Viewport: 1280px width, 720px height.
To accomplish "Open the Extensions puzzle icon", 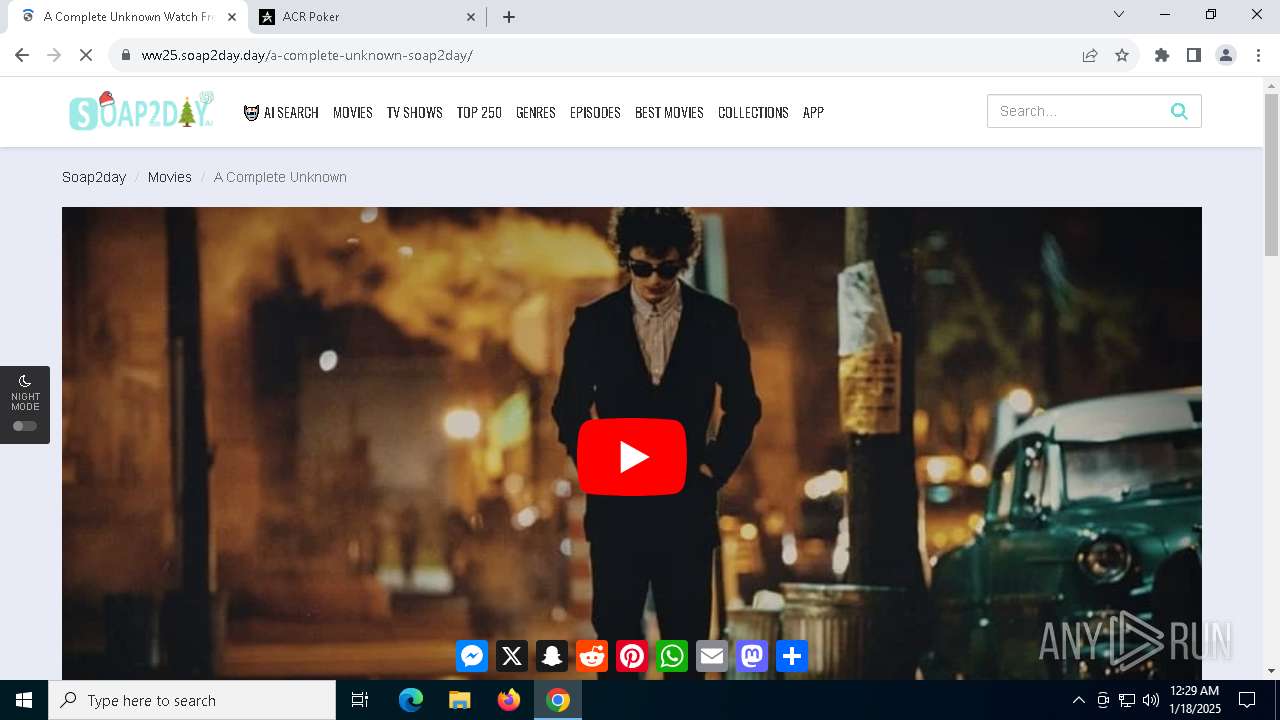I will (1162, 55).
